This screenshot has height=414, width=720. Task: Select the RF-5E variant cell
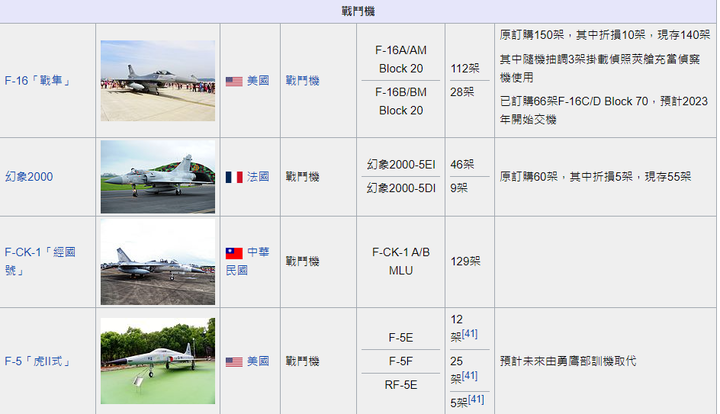click(401, 385)
